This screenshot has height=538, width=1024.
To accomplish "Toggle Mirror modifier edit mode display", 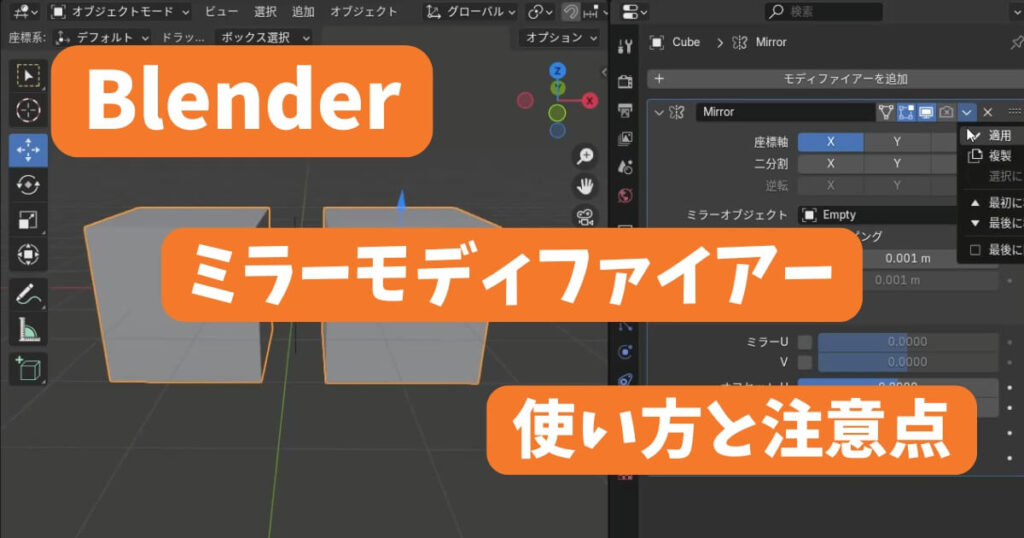I will coord(906,112).
